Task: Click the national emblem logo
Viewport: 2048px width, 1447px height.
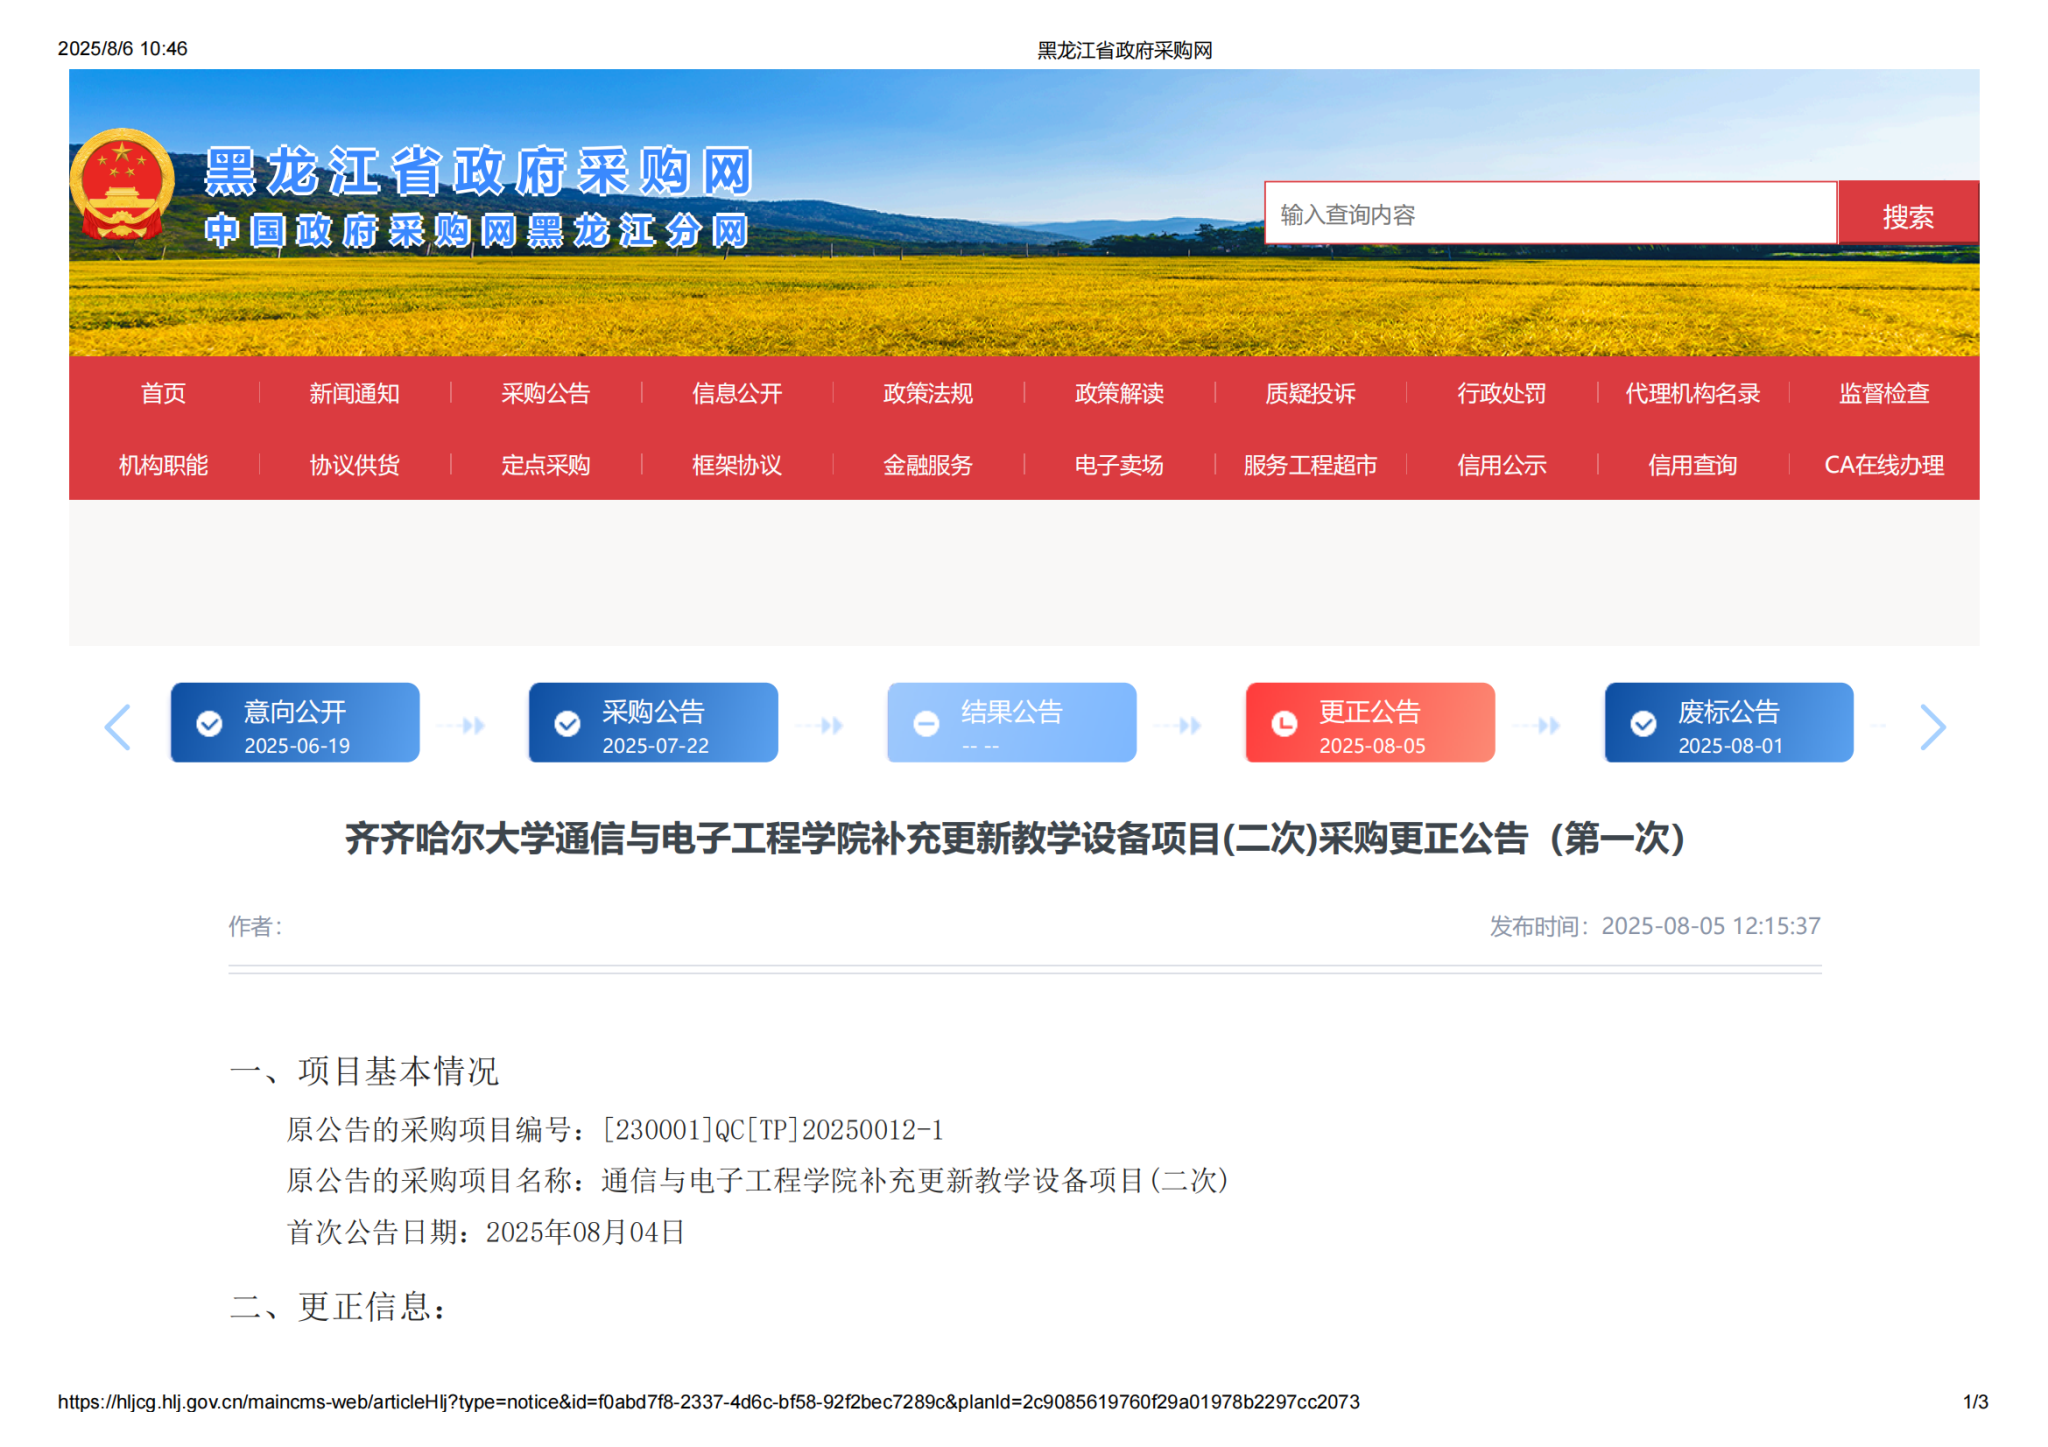Action: pyautogui.click(x=121, y=185)
